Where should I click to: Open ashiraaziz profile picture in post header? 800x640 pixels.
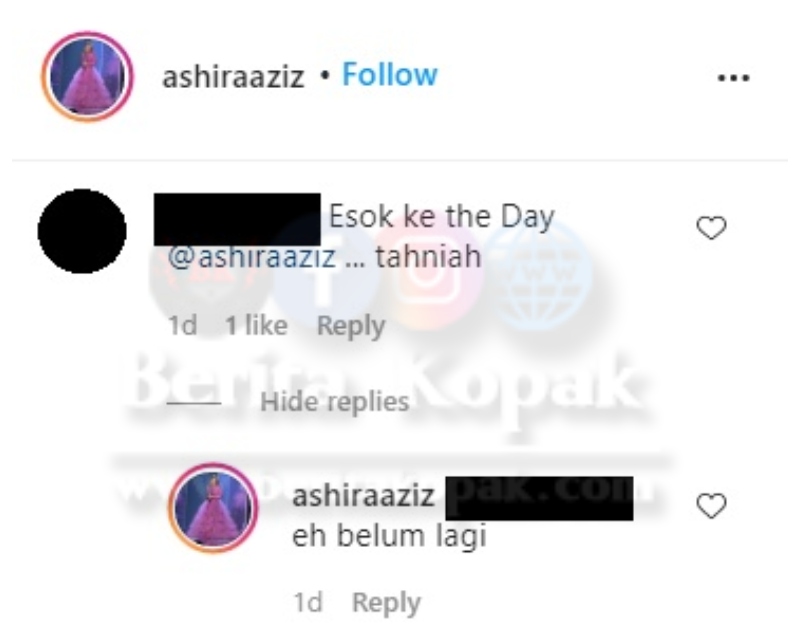[x=87, y=77]
